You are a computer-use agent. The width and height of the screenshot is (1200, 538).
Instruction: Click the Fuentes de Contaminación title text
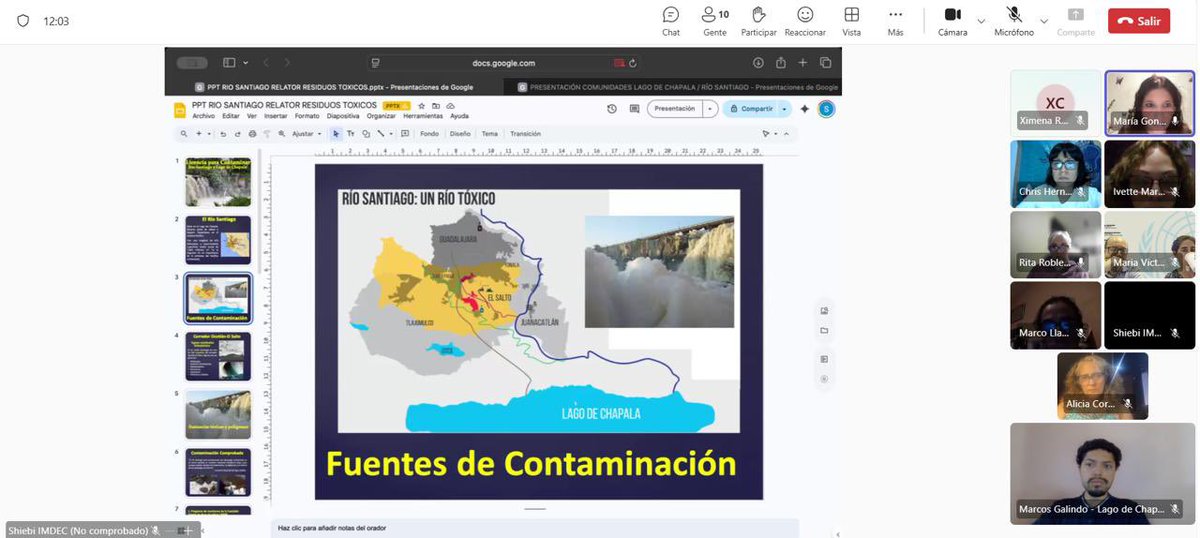531,463
